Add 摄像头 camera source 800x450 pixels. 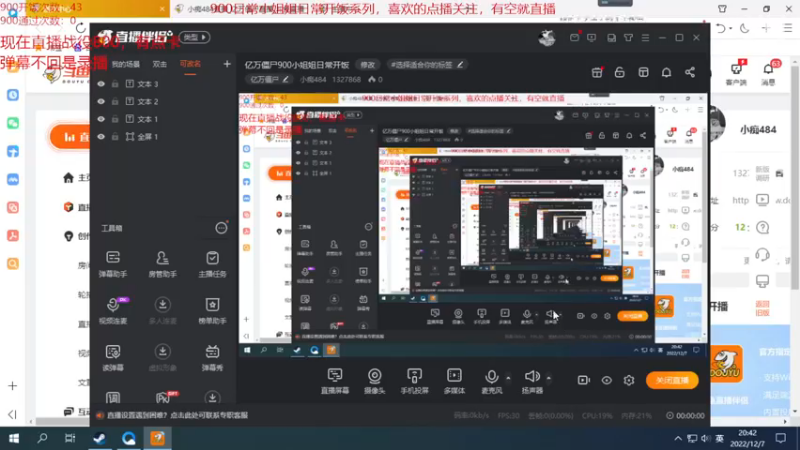[x=374, y=381]
